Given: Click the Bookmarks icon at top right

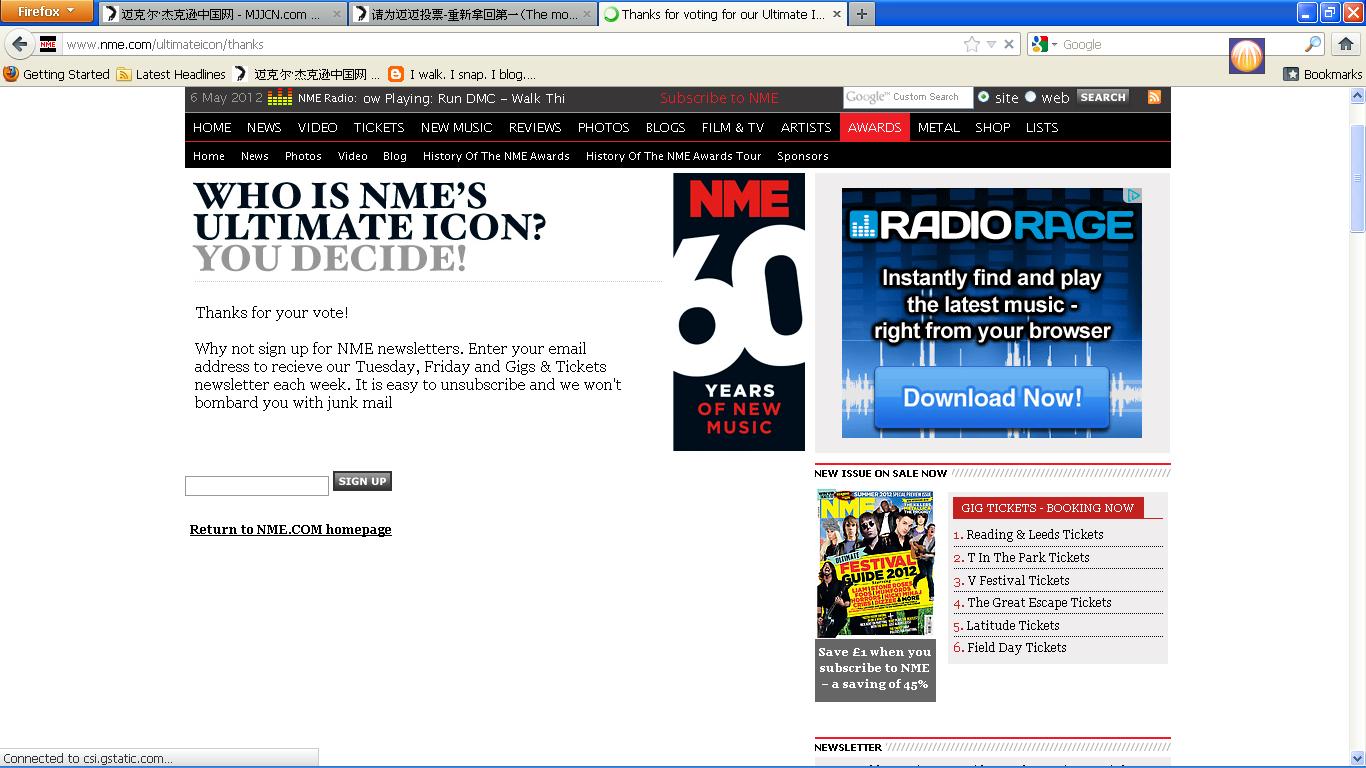Looking at the screenshot, I should coord(1290,73).
